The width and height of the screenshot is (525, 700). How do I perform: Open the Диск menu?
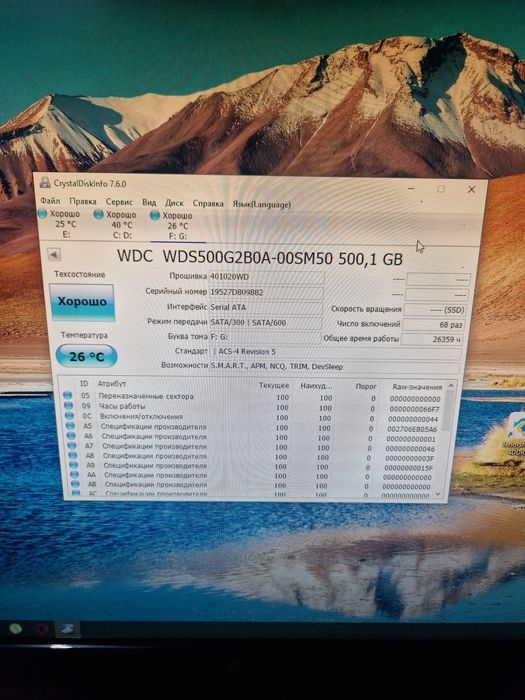pyautogui.click(x=174, y=203)
